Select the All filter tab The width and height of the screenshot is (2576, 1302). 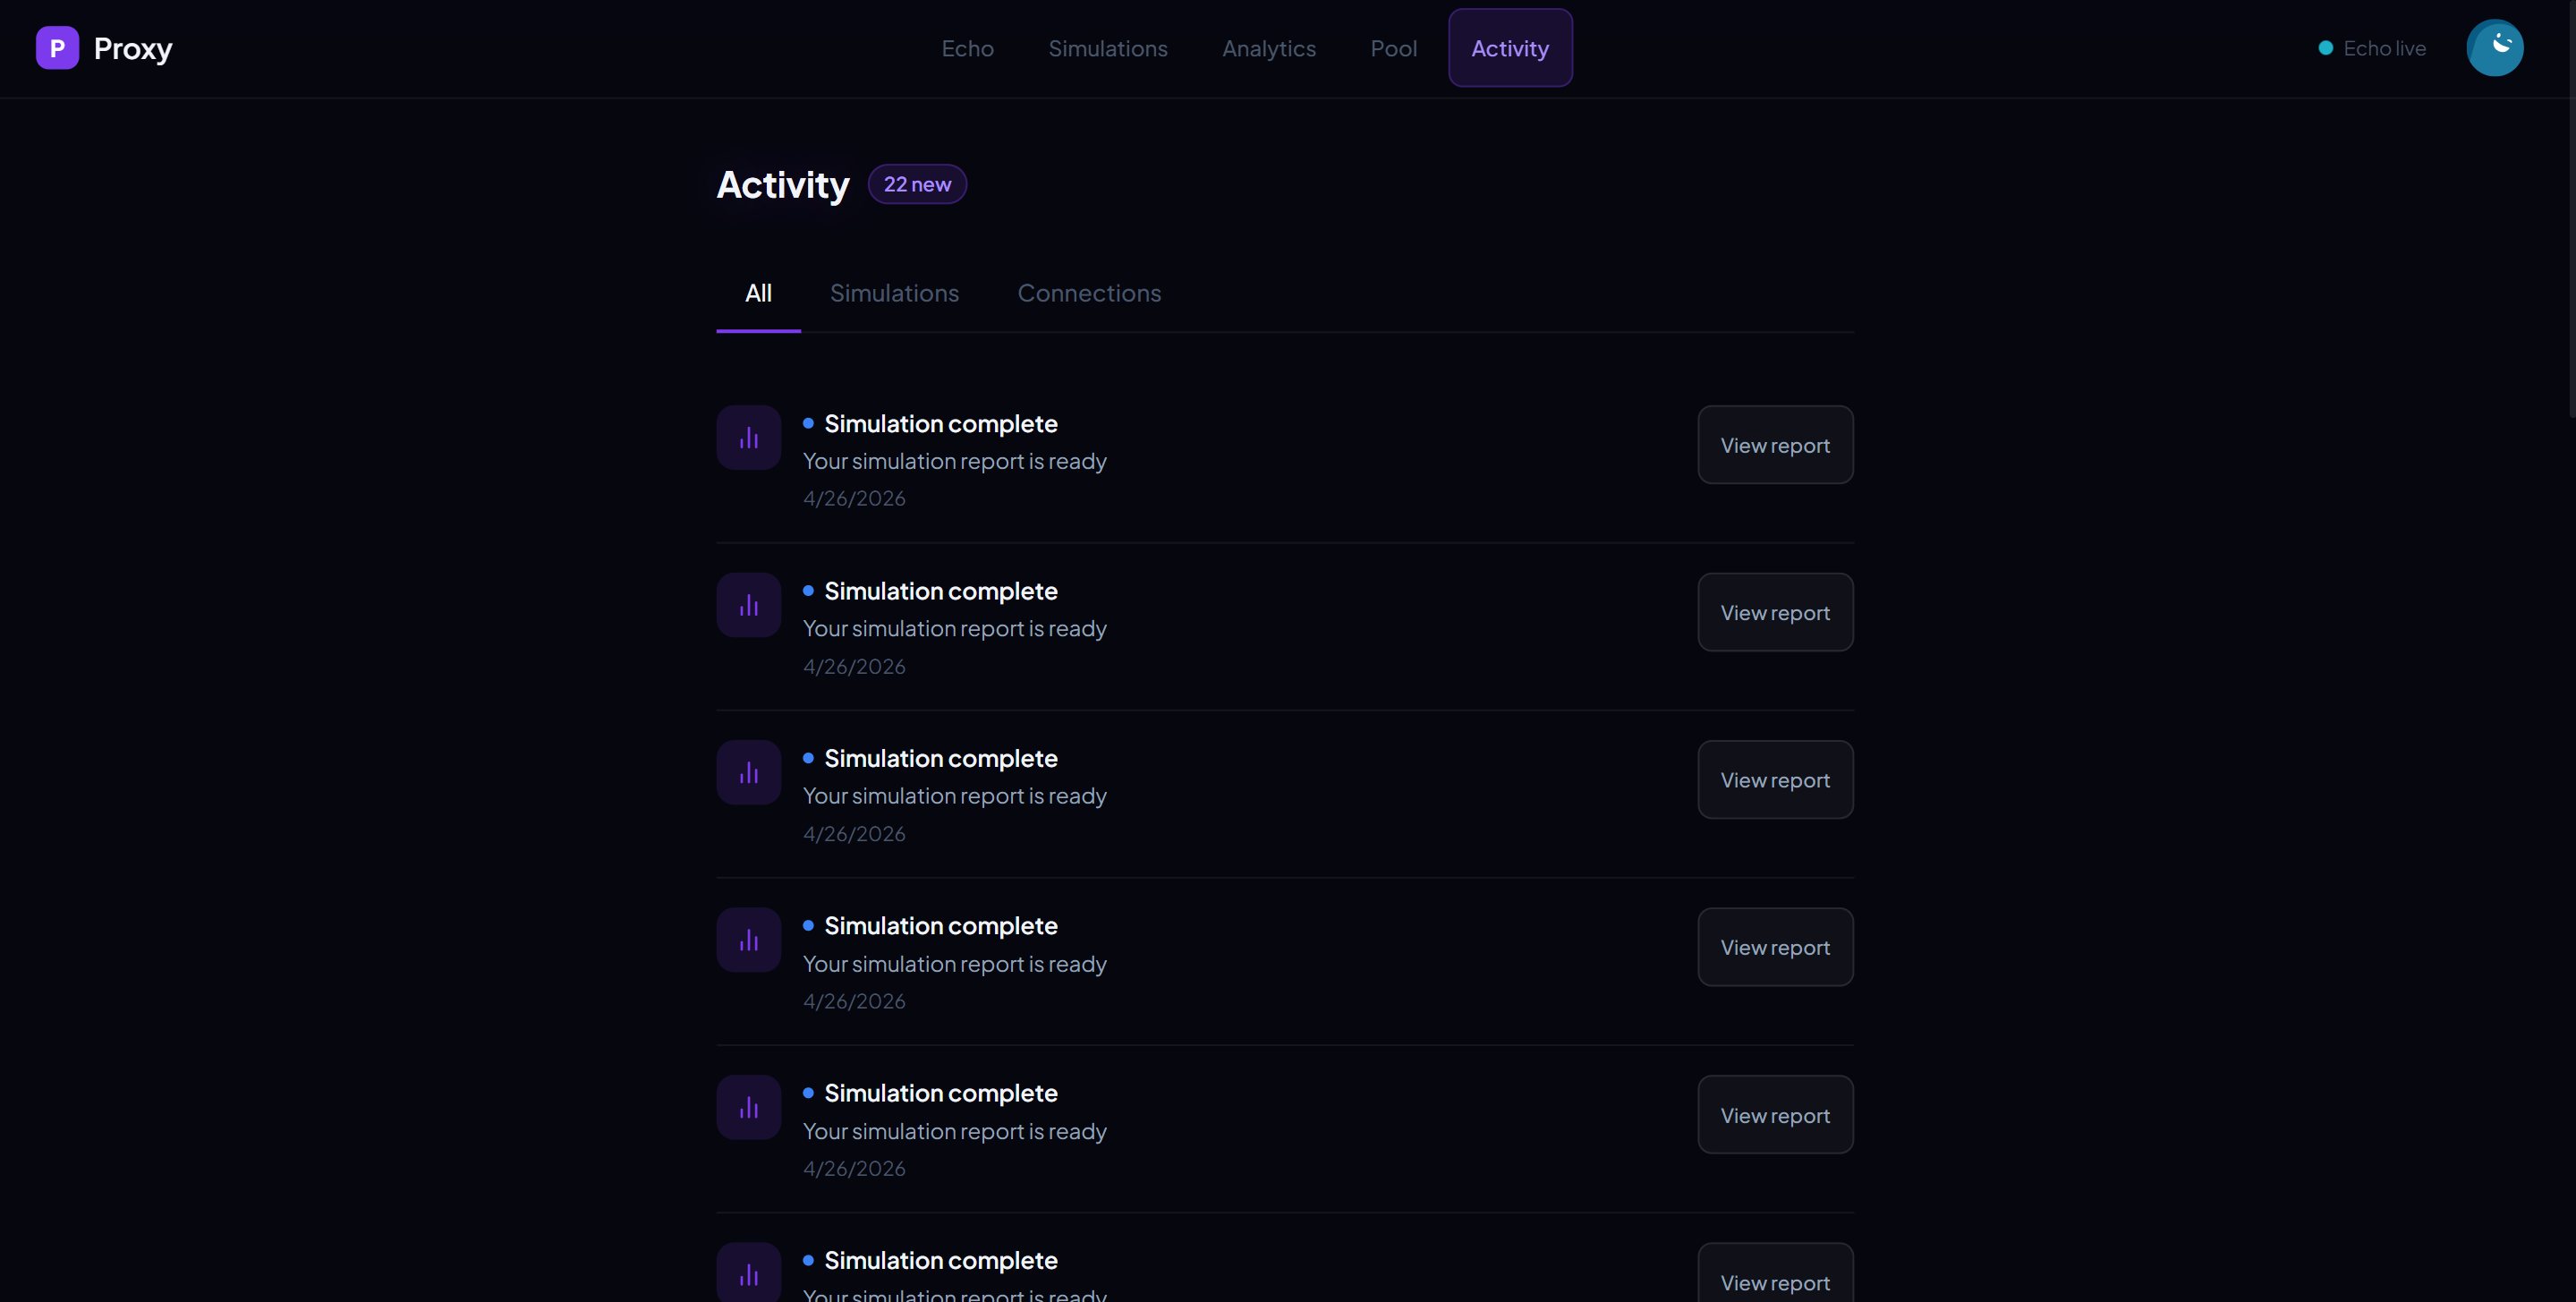[758, 293]
